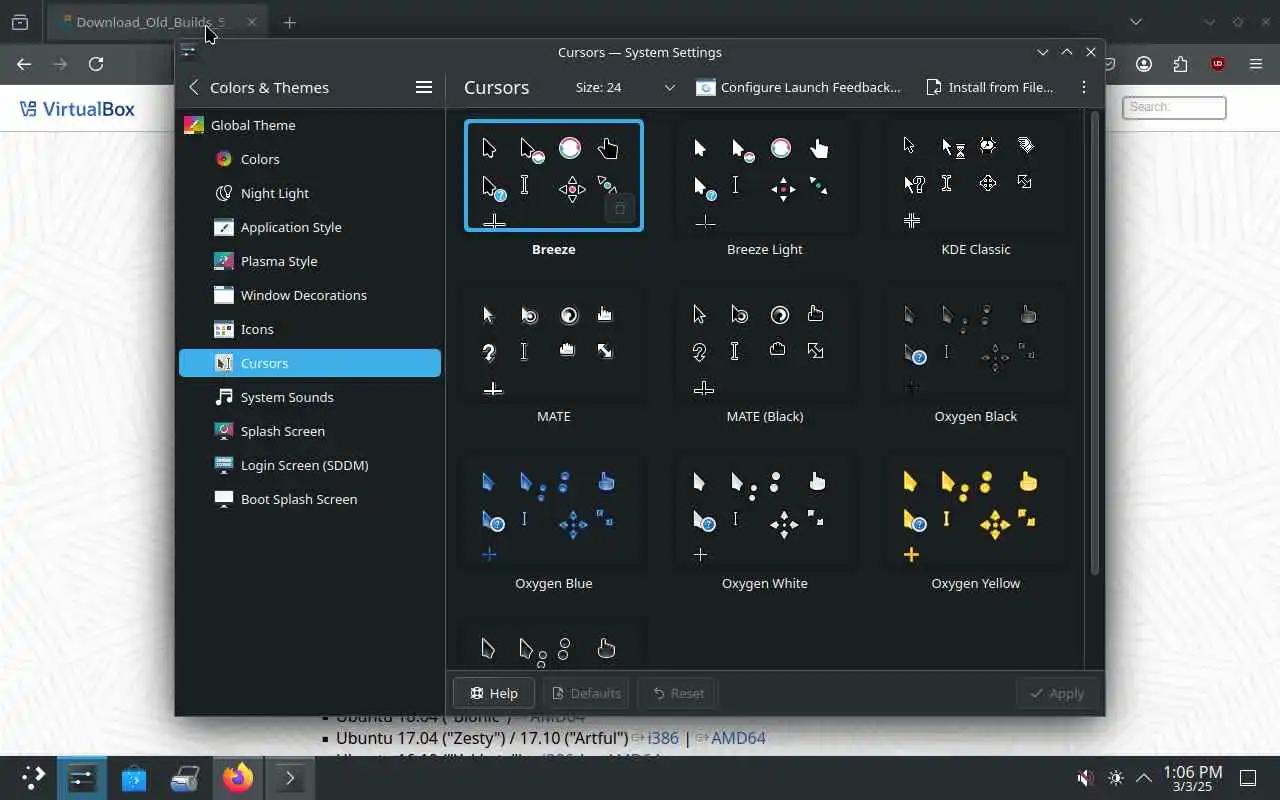Open Login Screen (SDDM) settings
Image resolution: width=1280 pixels, height=800 pixels.
[x=310, y=465]
